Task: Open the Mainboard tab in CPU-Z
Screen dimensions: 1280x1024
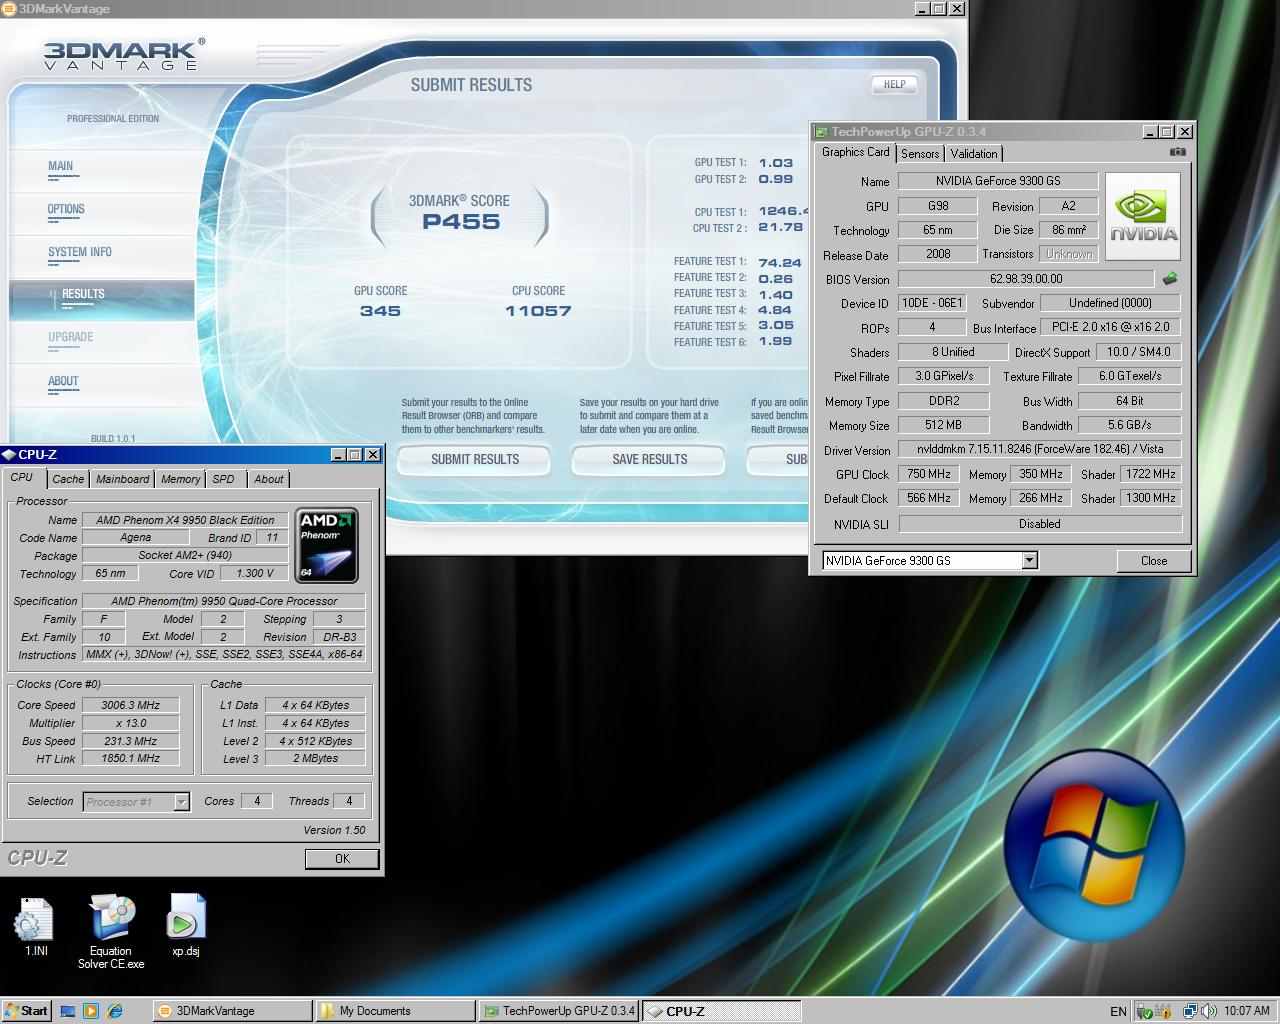Action: [x=123, y=479]
